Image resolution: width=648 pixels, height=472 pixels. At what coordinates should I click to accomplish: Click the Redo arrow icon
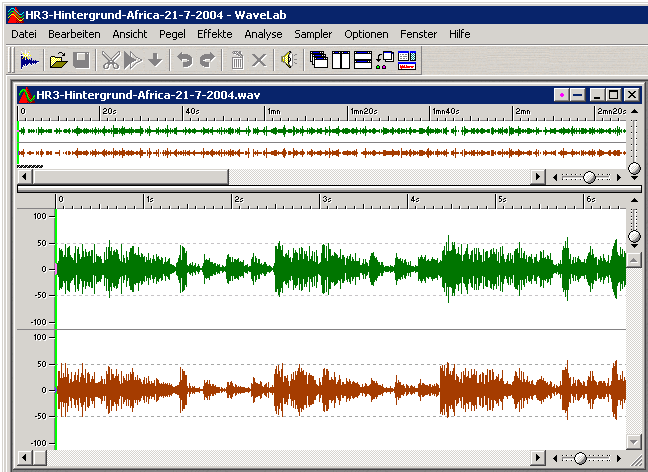coord(207,60)
